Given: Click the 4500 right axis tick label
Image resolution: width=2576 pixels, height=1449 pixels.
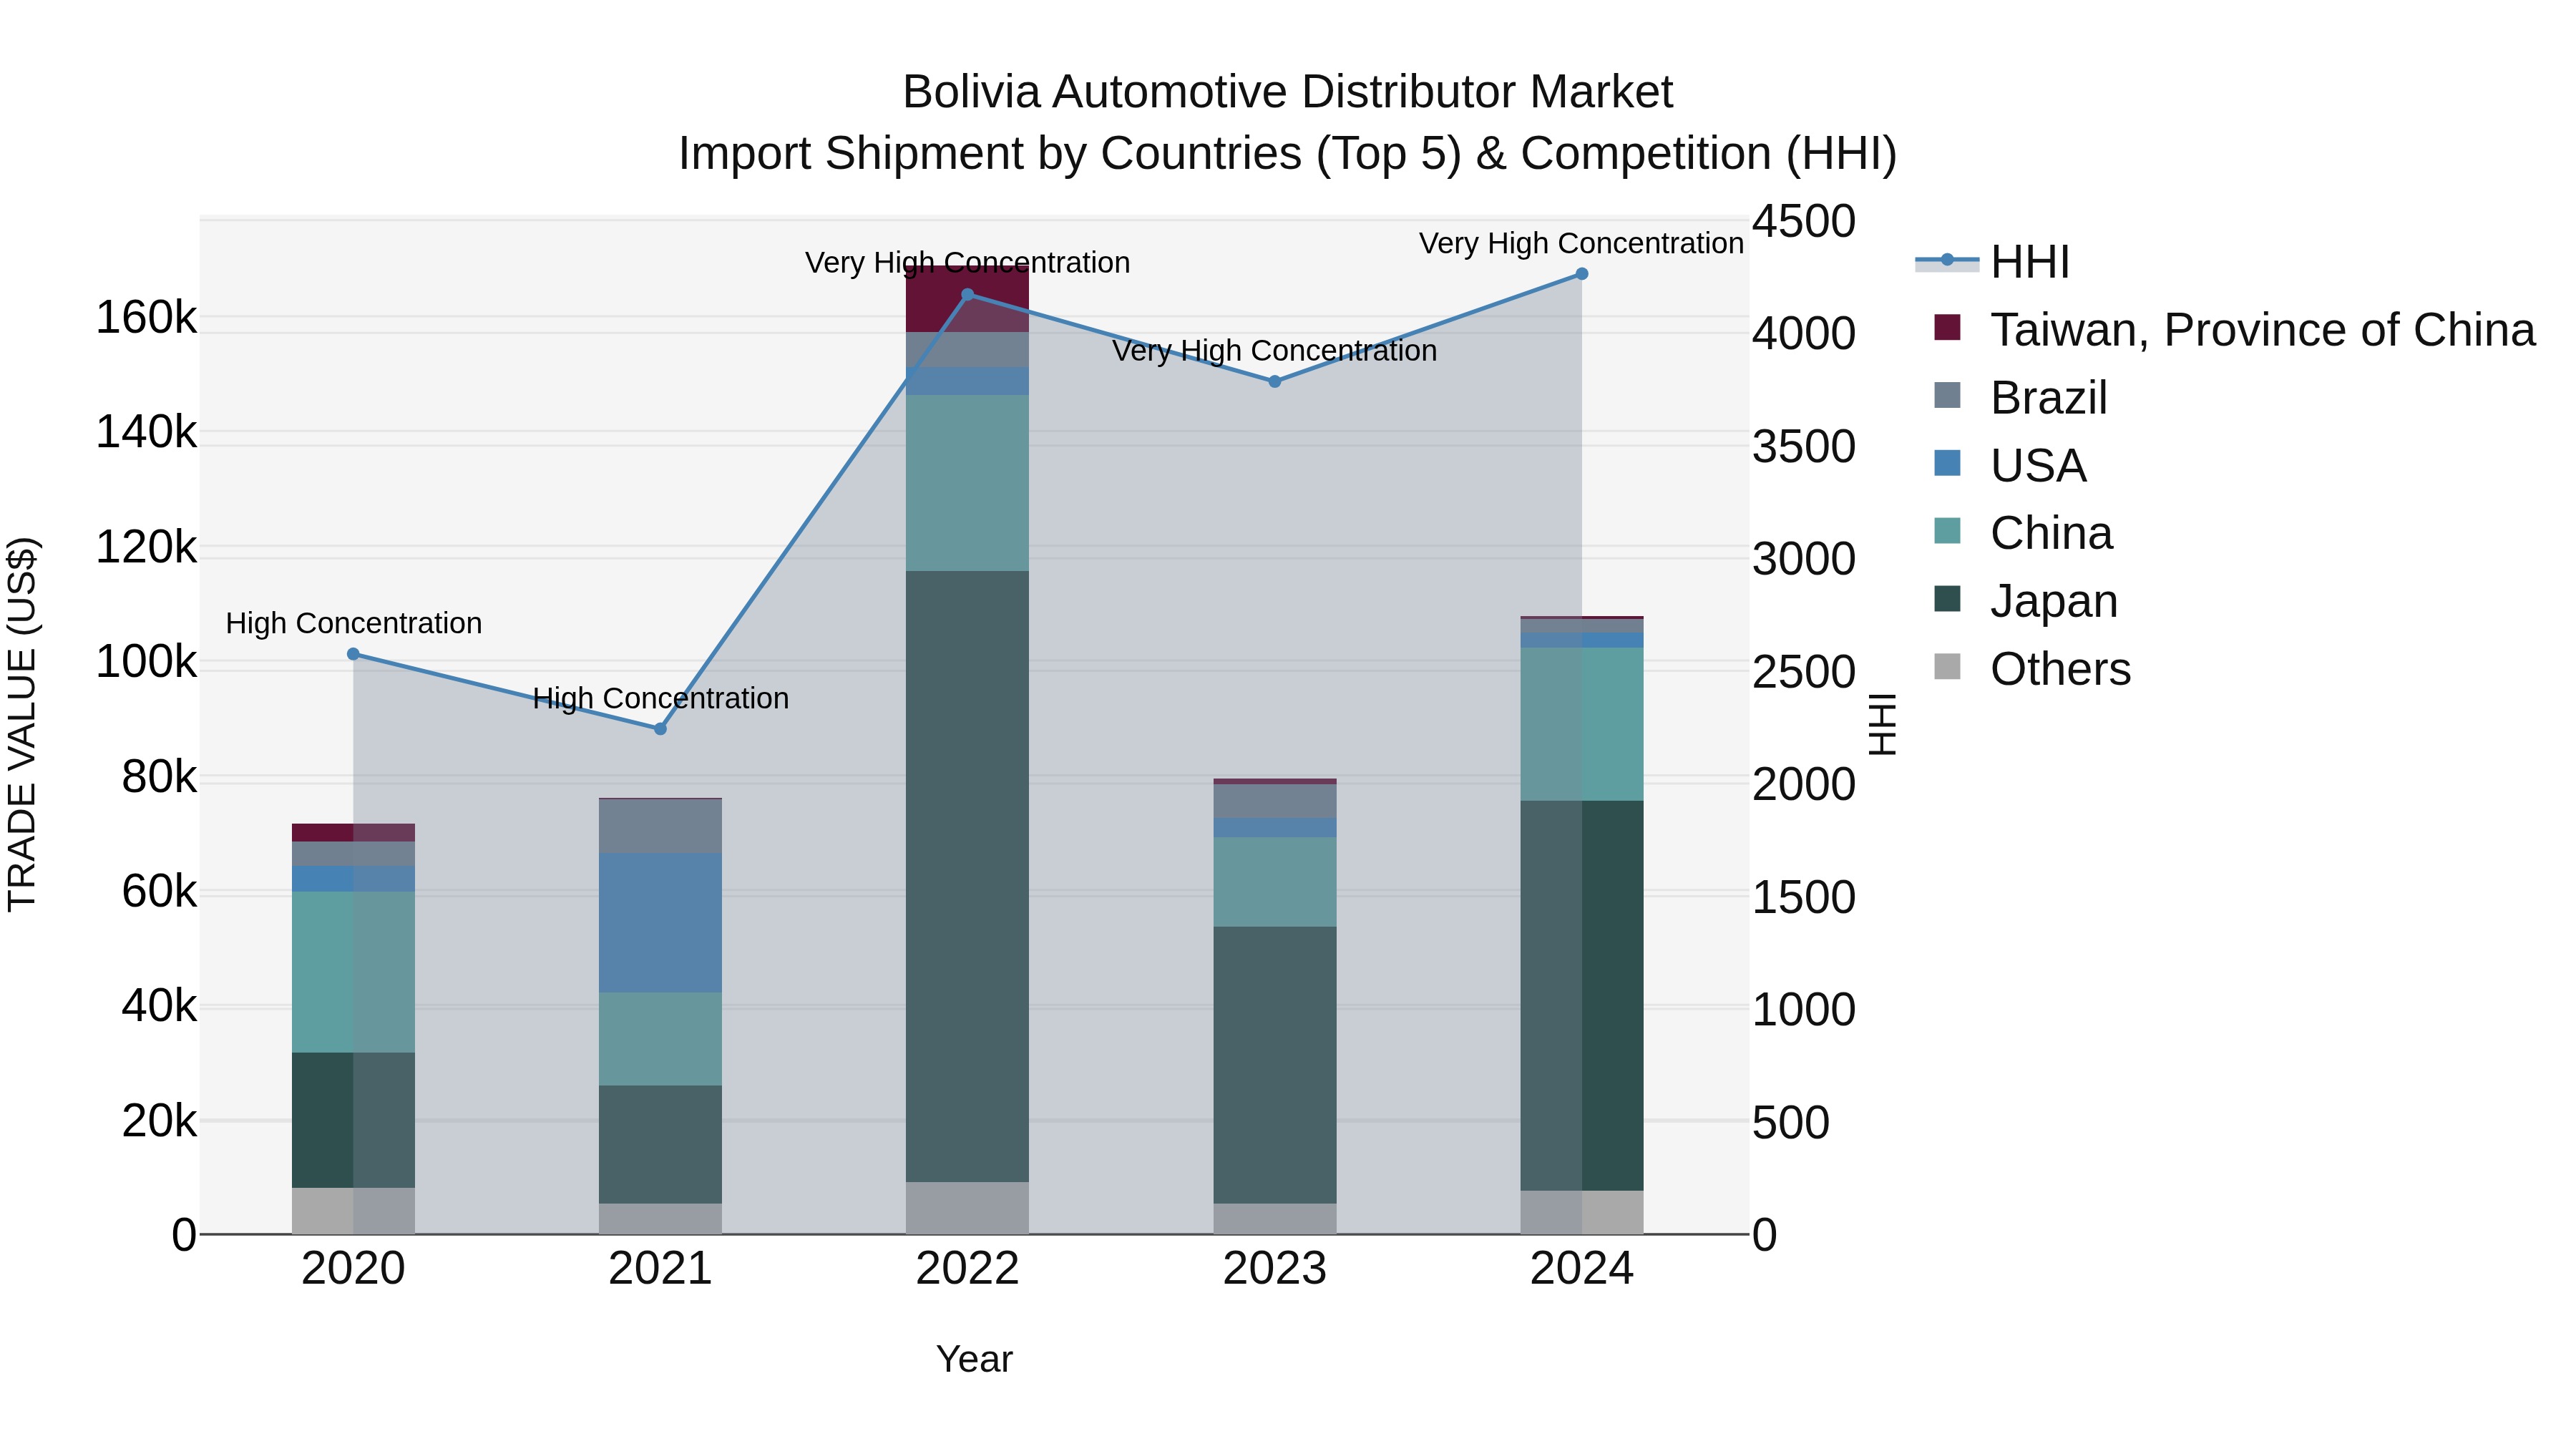Looking at the screenshot, I should [x=1804, y=221].
